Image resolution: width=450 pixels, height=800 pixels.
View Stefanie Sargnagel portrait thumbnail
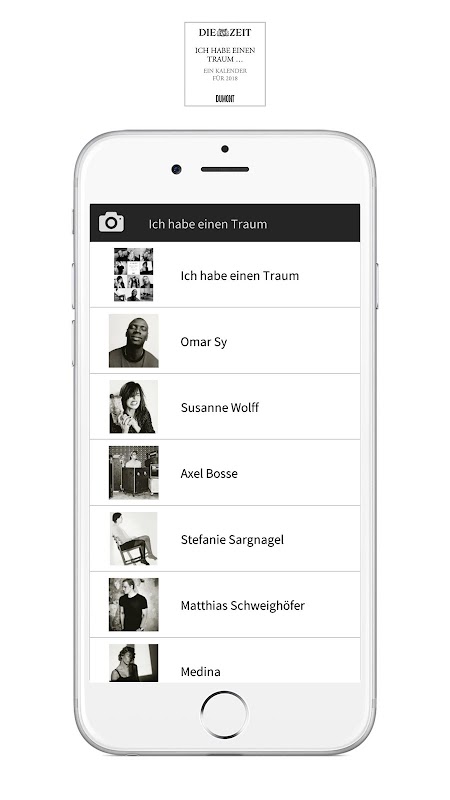[x=134, y=539]
